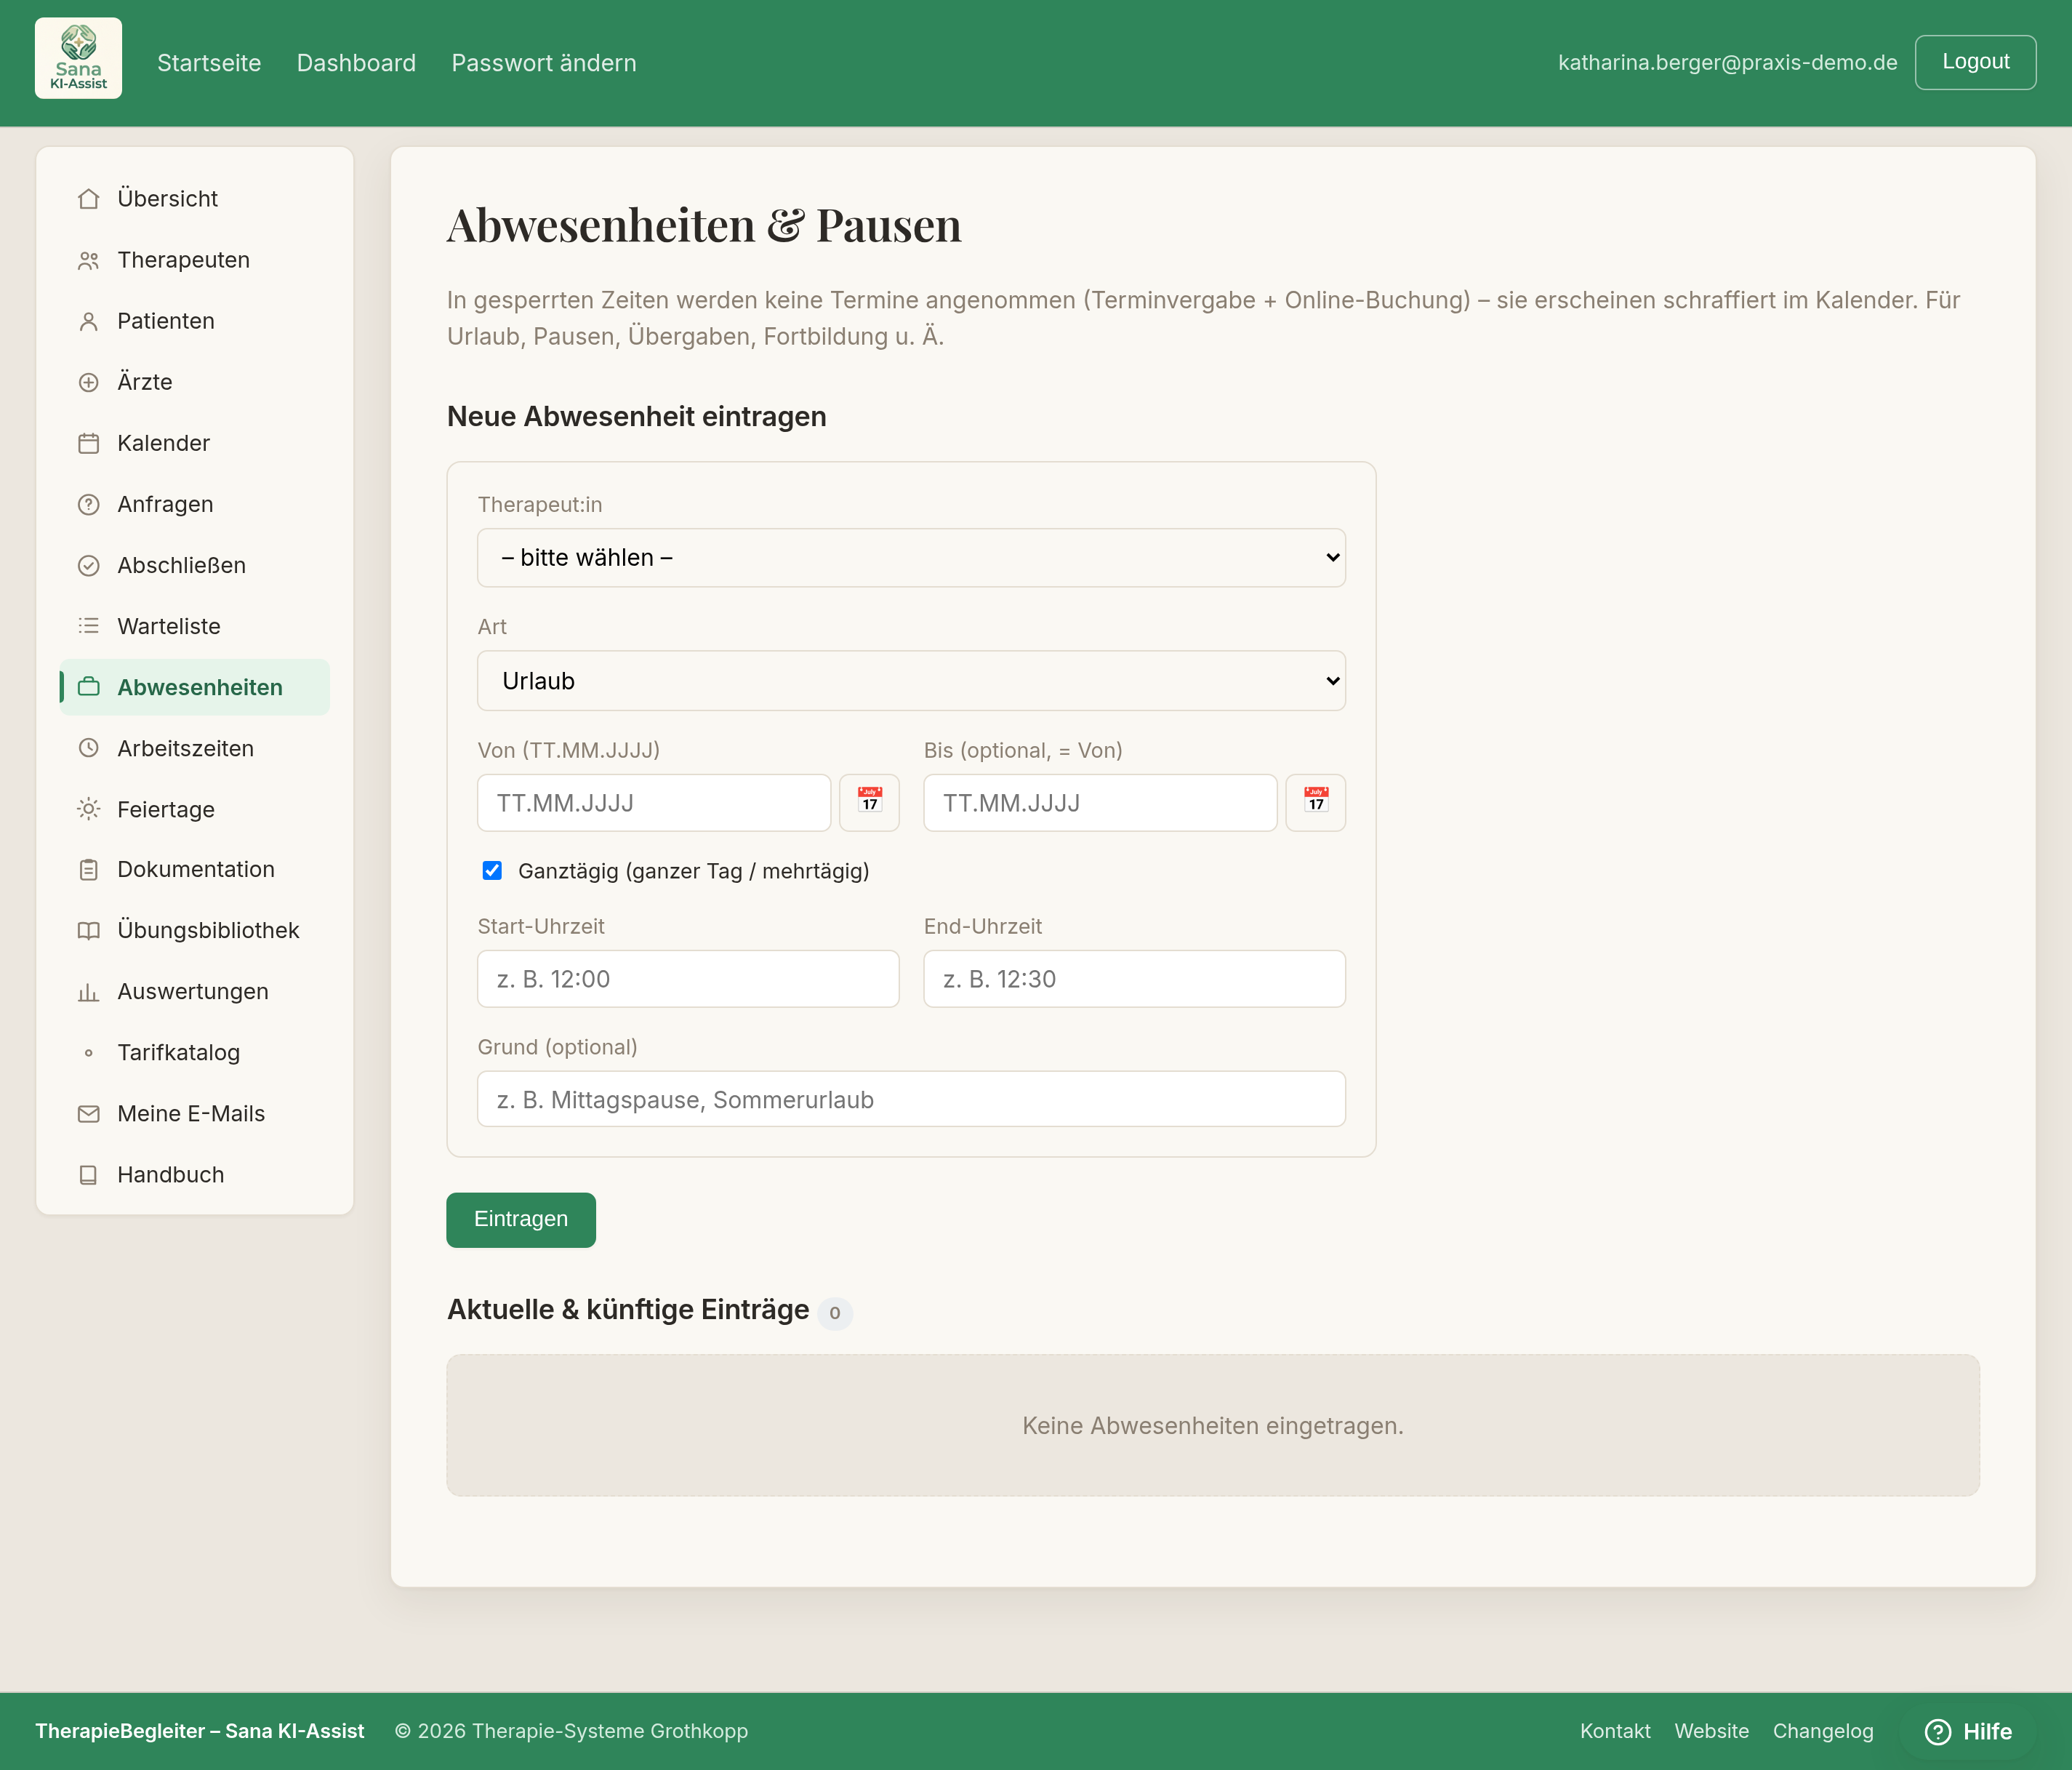The height and width of the screenshot is (1770, 2072).
Task: Open the Changelog footer link
Action: (1823, 1731)
